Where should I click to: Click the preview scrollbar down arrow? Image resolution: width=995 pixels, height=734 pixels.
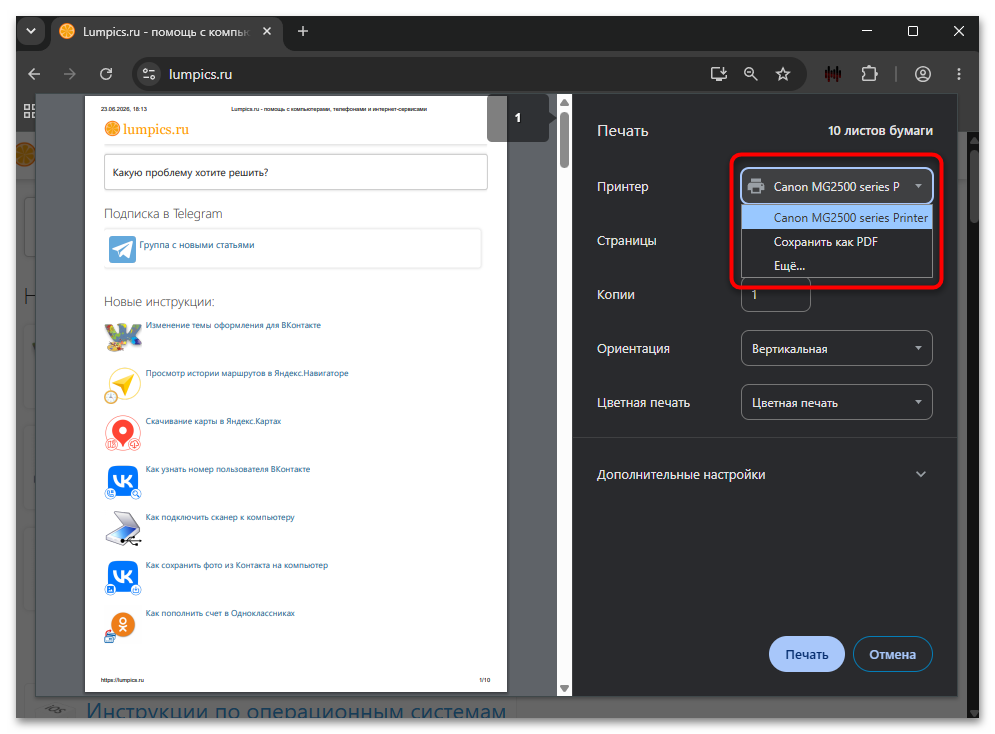coord(564,688)
